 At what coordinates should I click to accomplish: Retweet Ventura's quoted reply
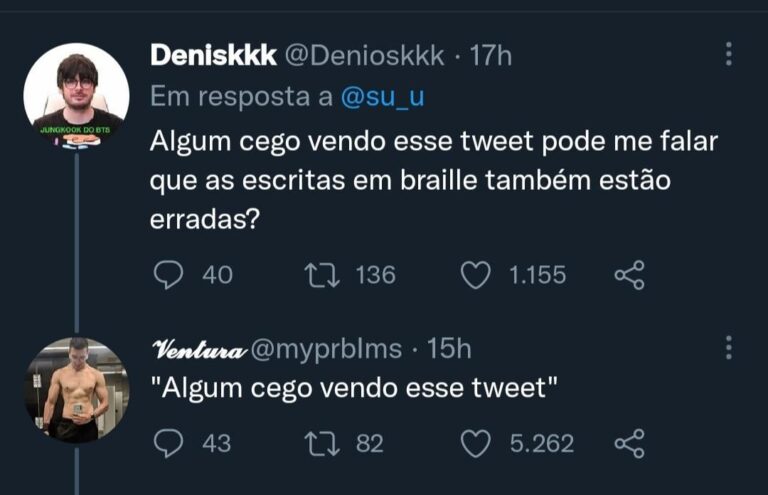(321, 443)
